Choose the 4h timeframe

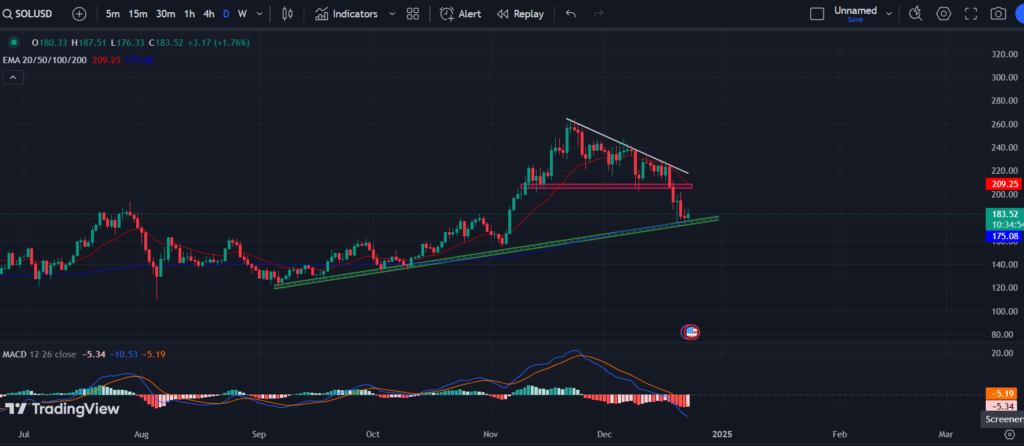[x=209, y=14]
